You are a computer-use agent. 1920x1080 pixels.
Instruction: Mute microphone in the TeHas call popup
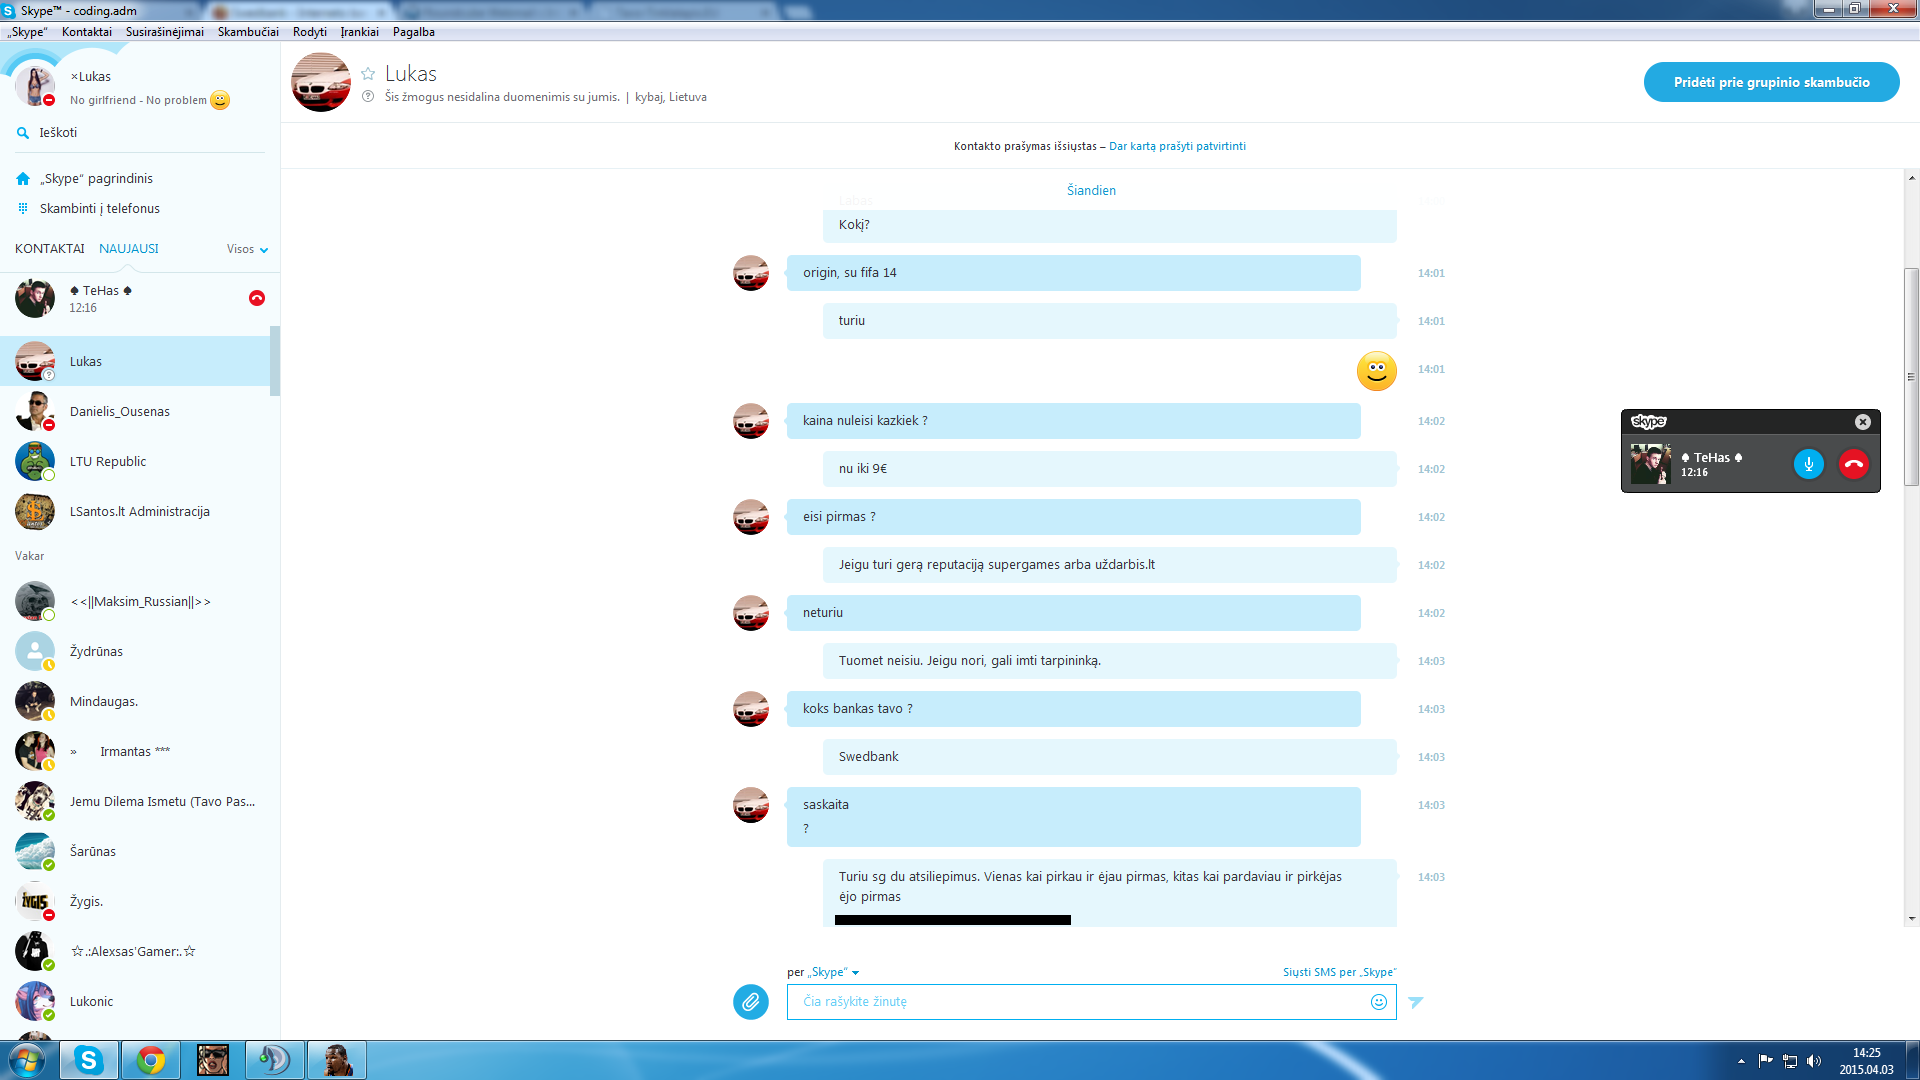pyautogui.click(x=1808, y=464)
